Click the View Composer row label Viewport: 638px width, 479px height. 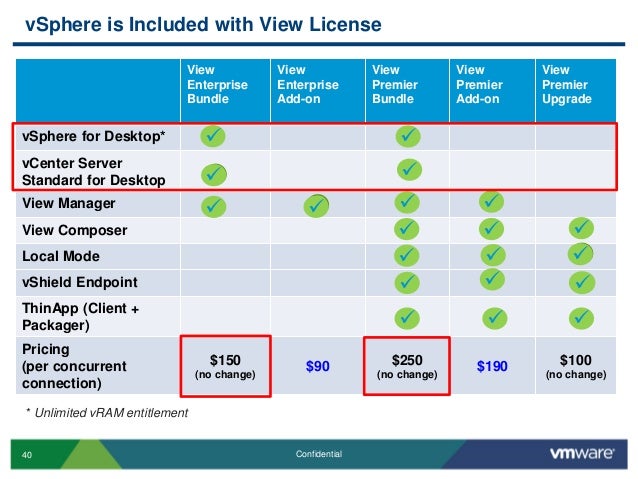[x=75, y=230]
